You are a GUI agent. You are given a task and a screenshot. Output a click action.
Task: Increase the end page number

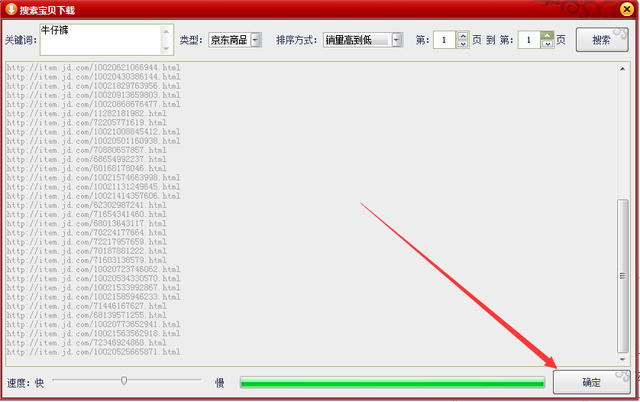tap(547, 36)
